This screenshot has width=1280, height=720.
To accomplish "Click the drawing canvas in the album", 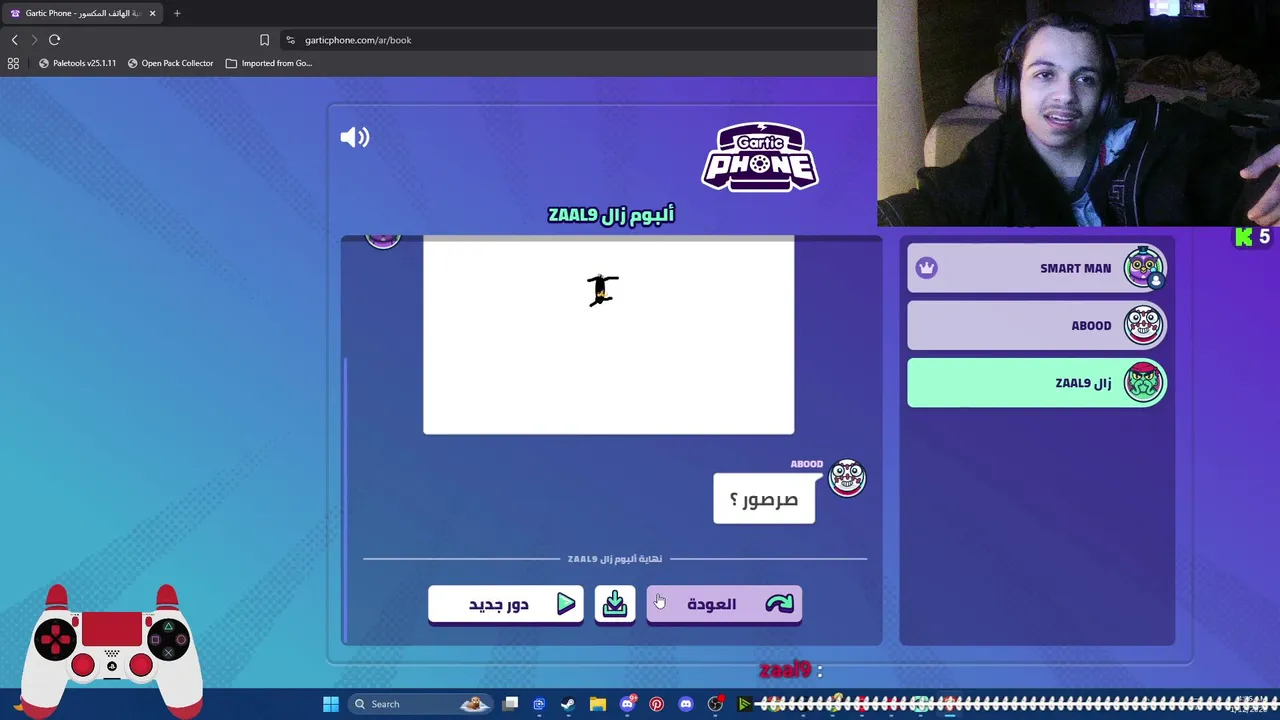I will (x=608, y=336).
